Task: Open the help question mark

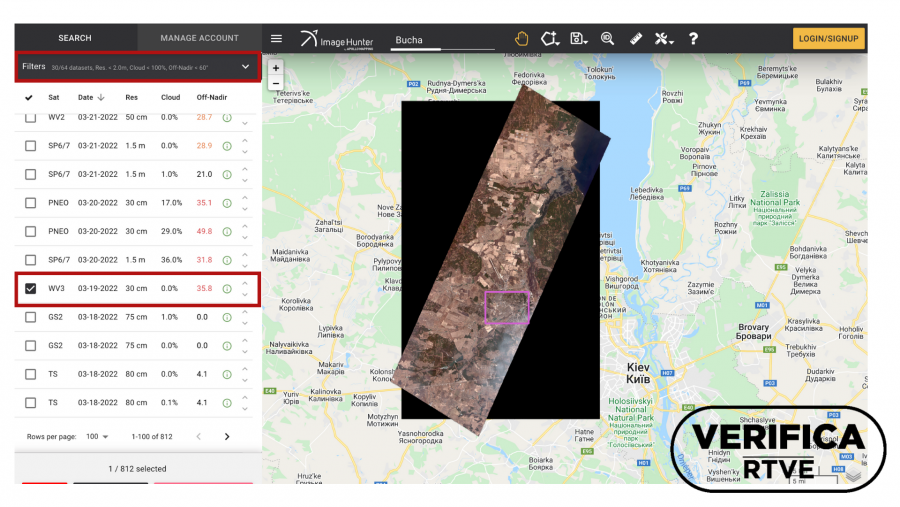Action: (x=693, y=38)
